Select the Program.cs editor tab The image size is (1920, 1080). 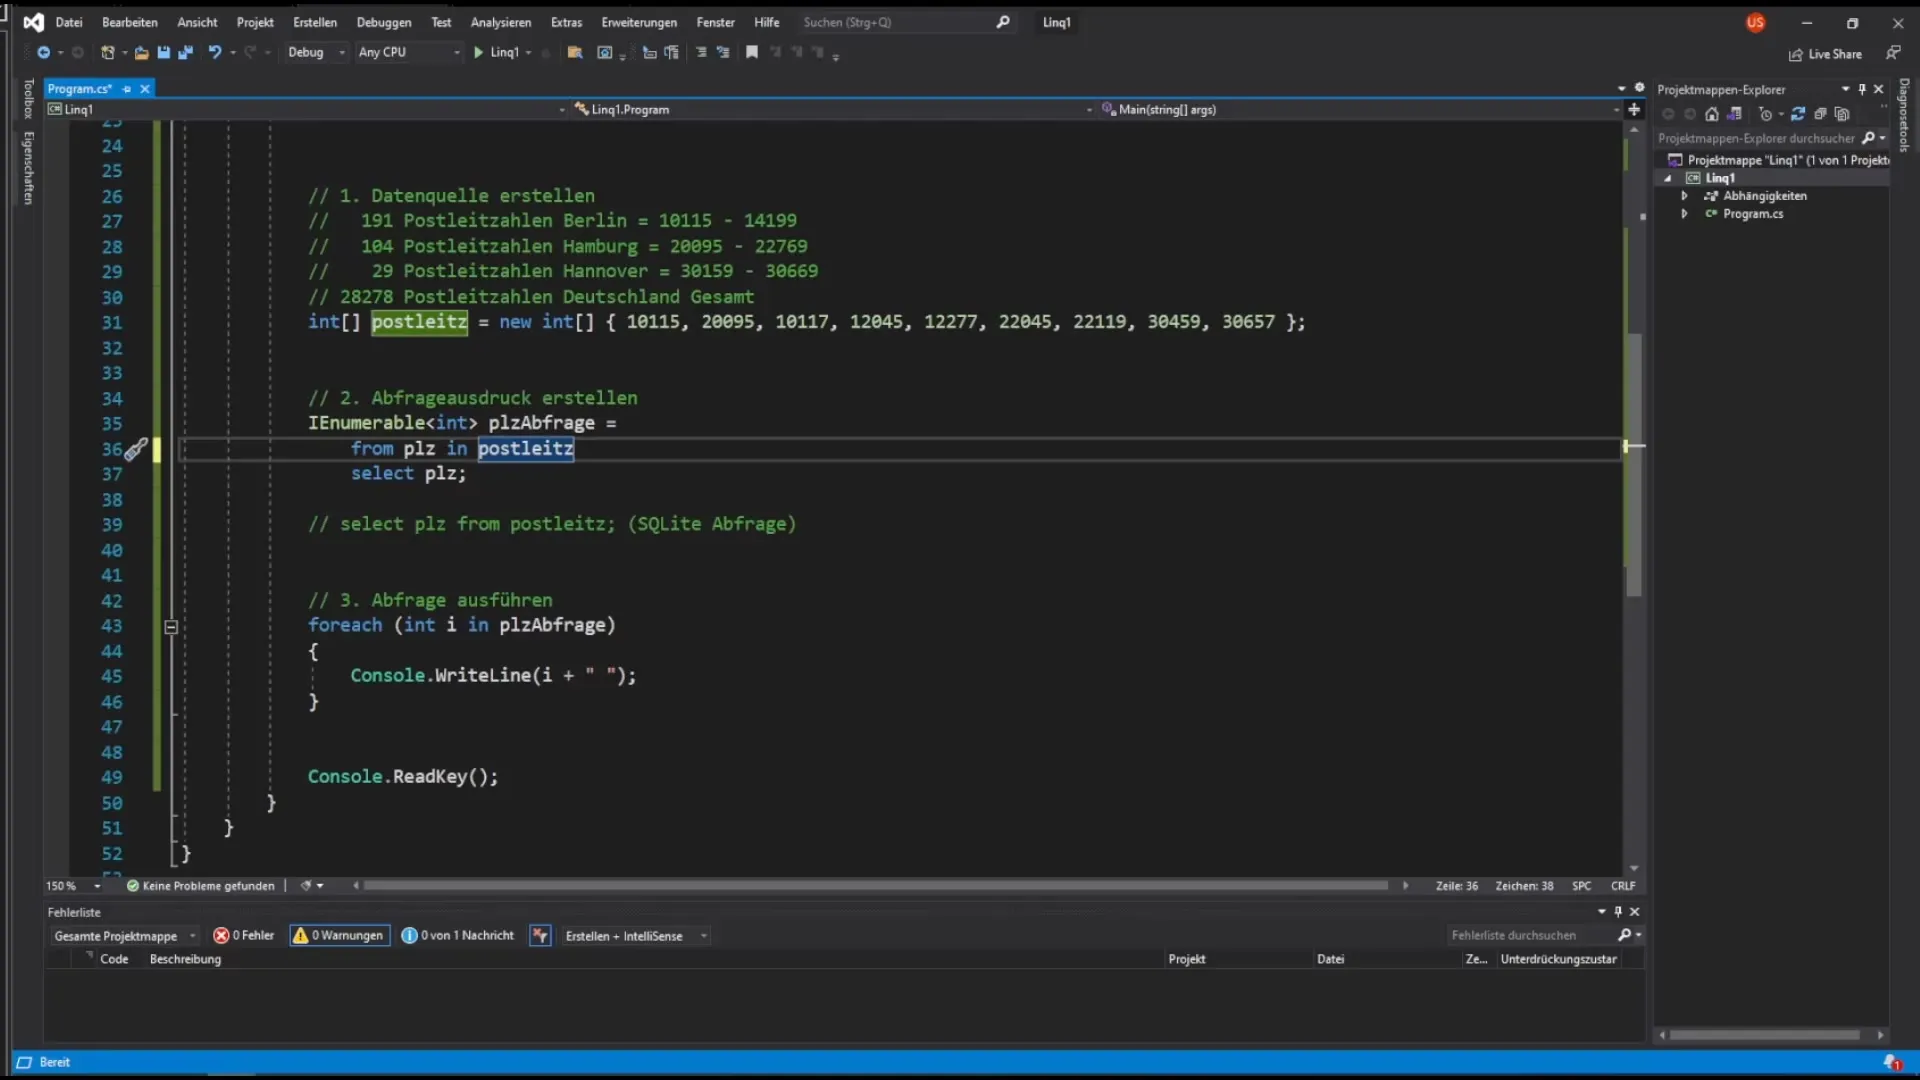pos(79,89)
